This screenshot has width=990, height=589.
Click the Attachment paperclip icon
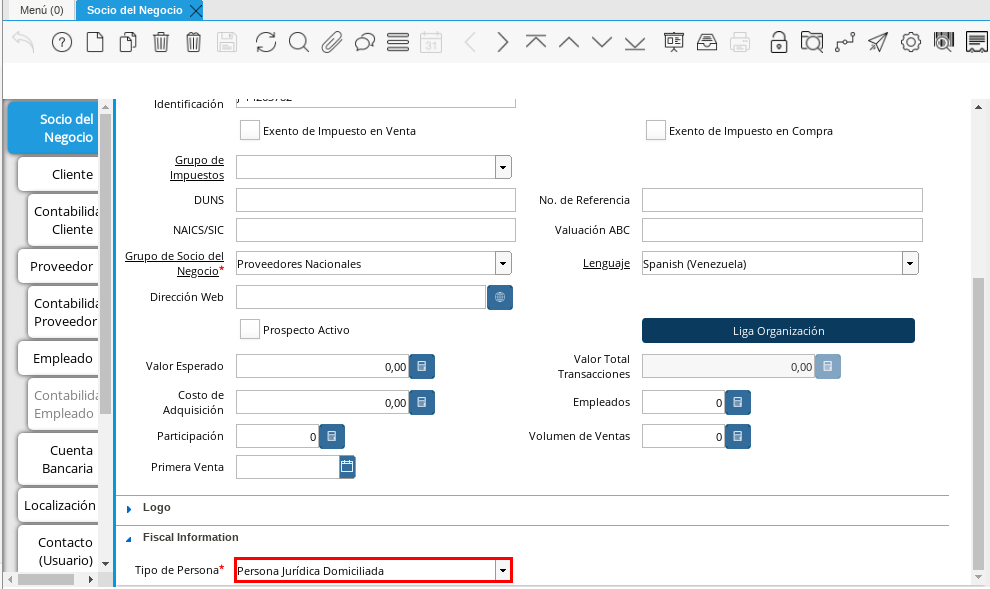click(x=331, y=42)
